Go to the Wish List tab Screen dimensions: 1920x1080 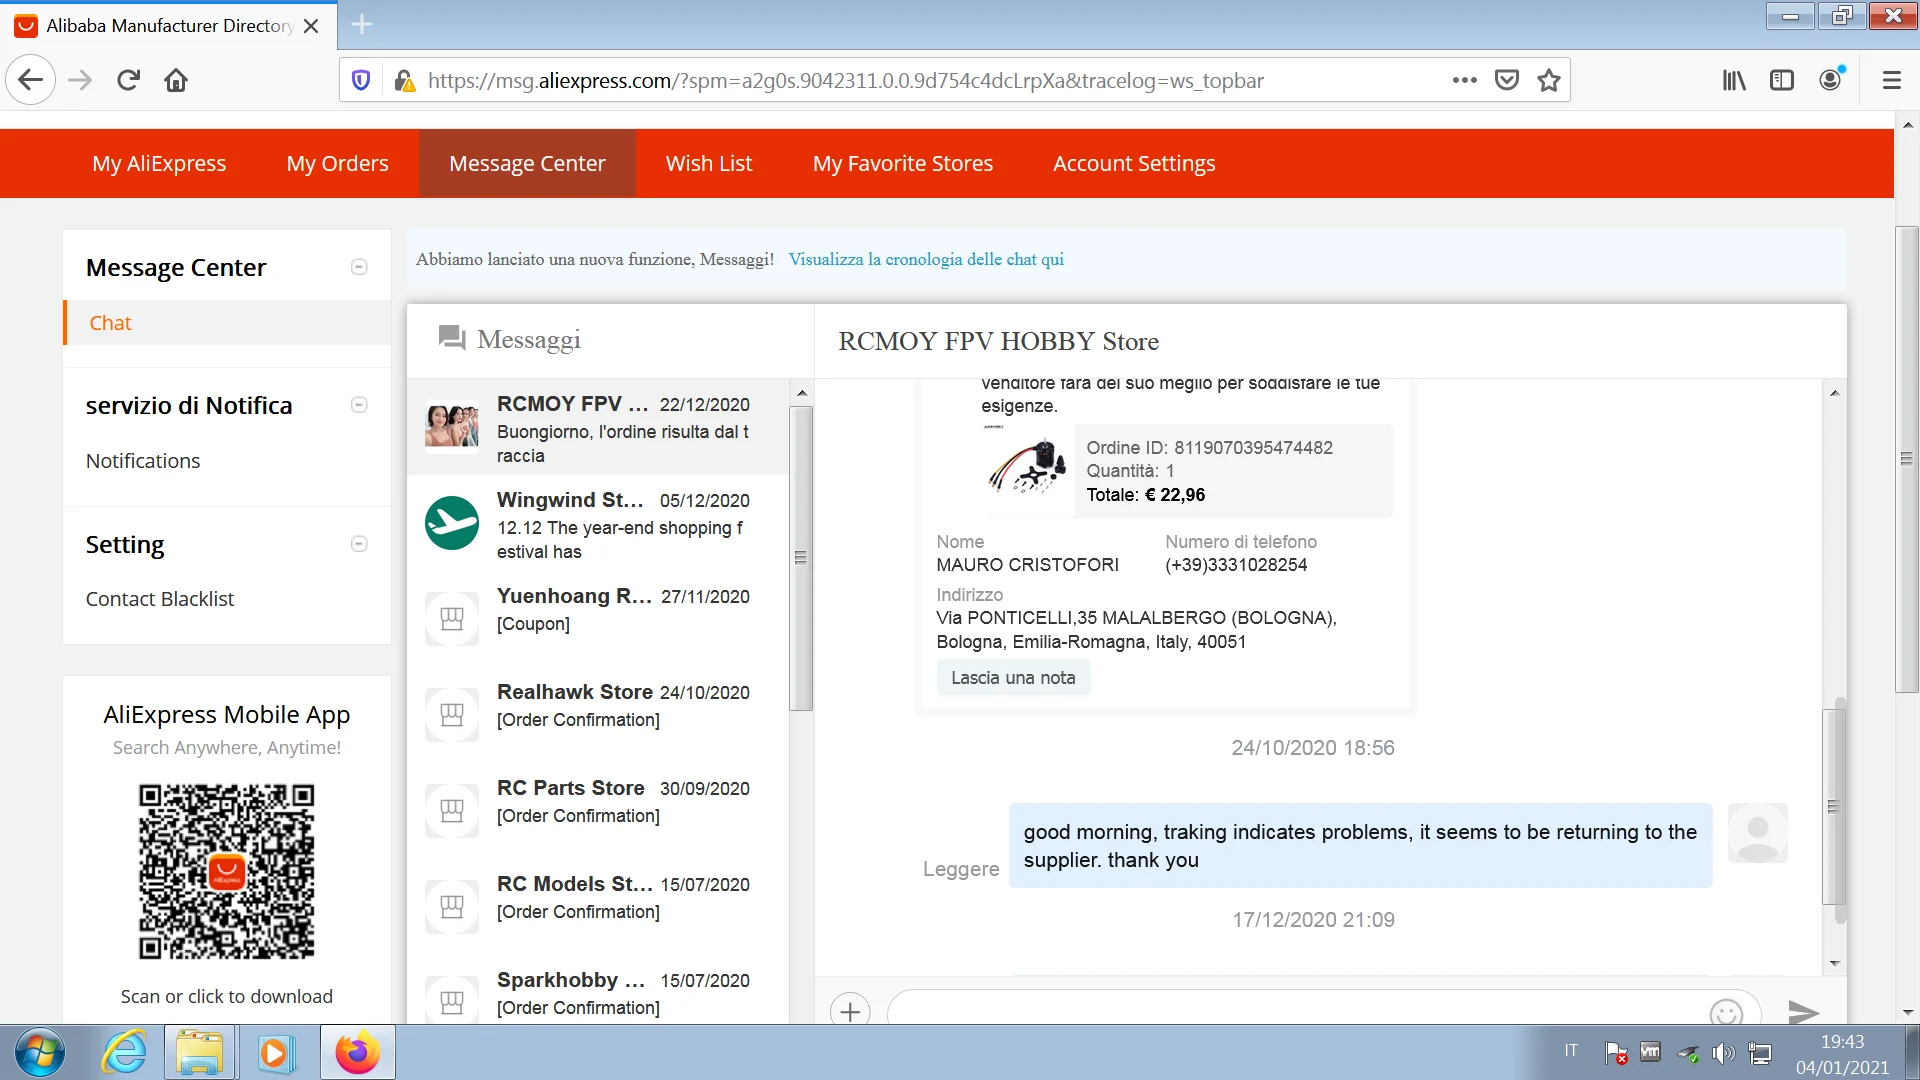(708, 163)
